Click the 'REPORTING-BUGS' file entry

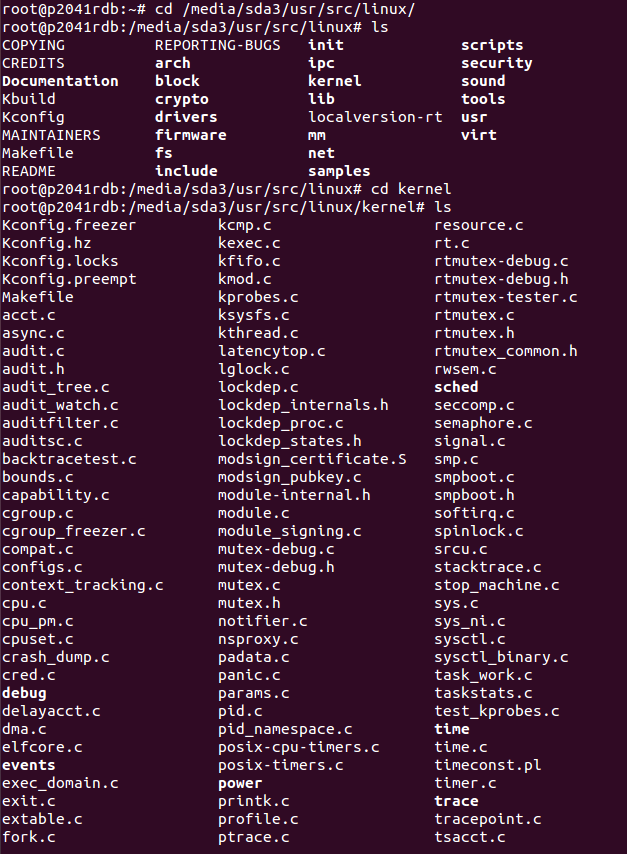pos(218,45)
